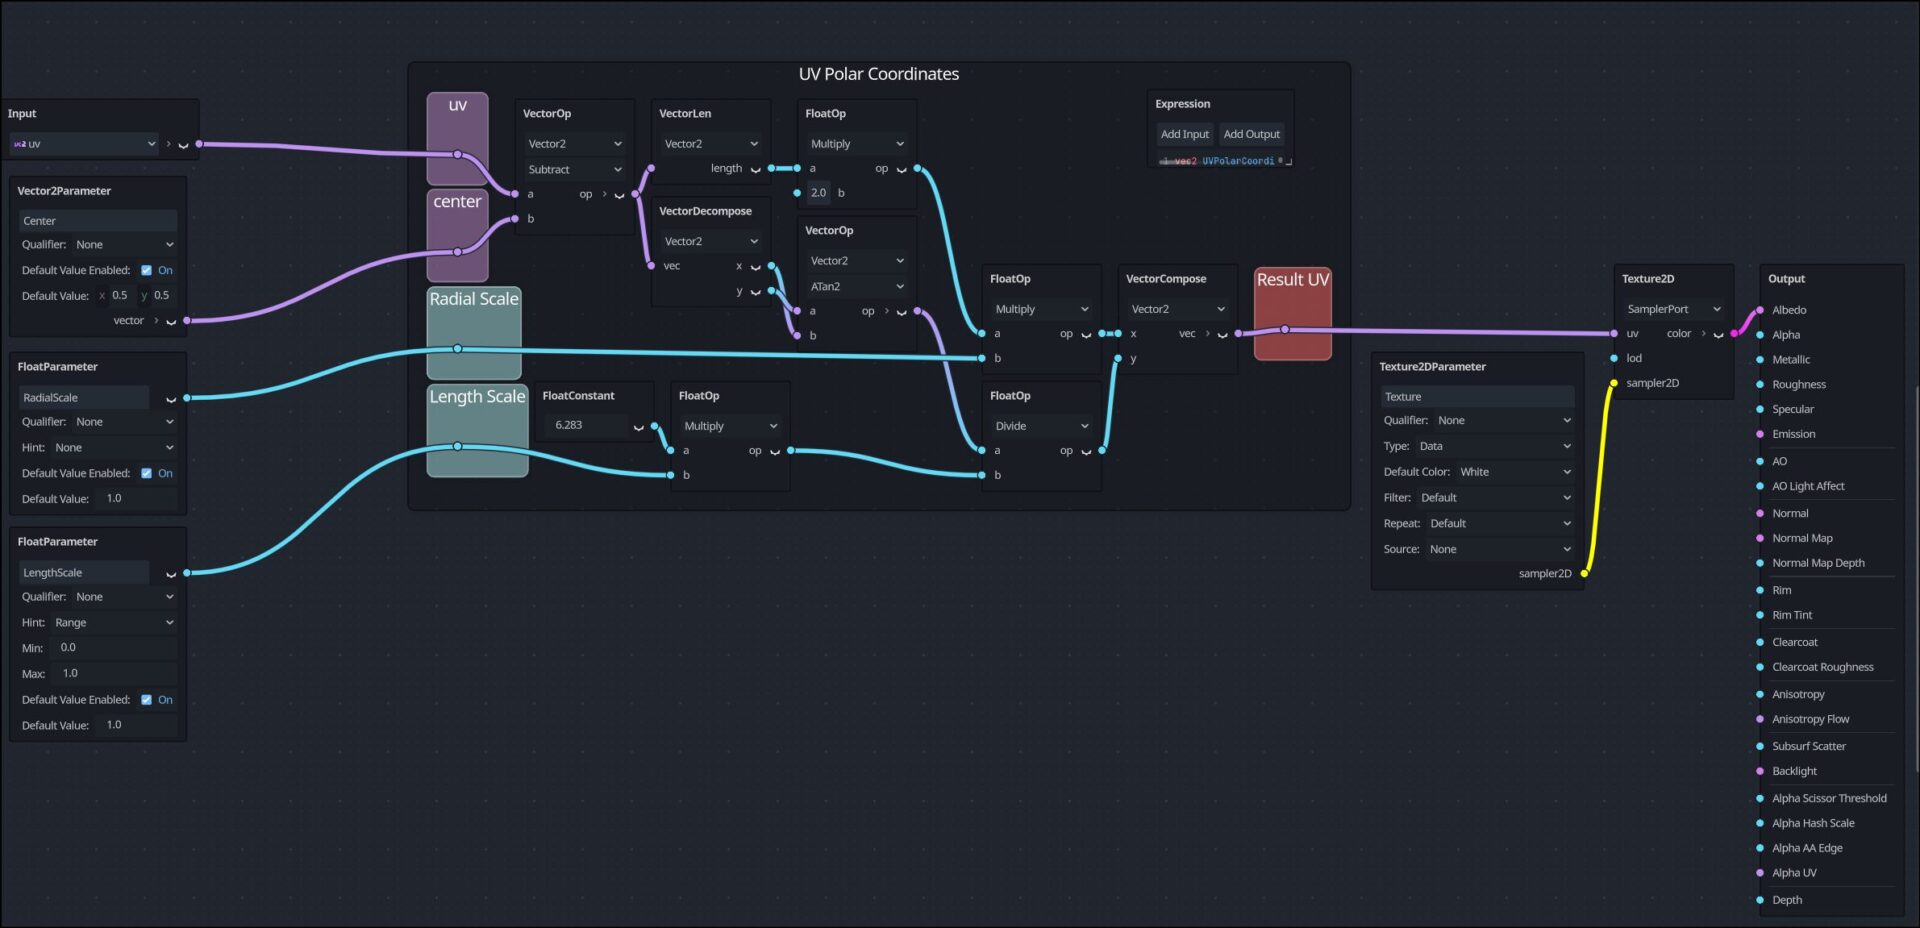Click the Subtract VectorOp input port b
Screen dimensions: 1920x928
click(515, 219)
